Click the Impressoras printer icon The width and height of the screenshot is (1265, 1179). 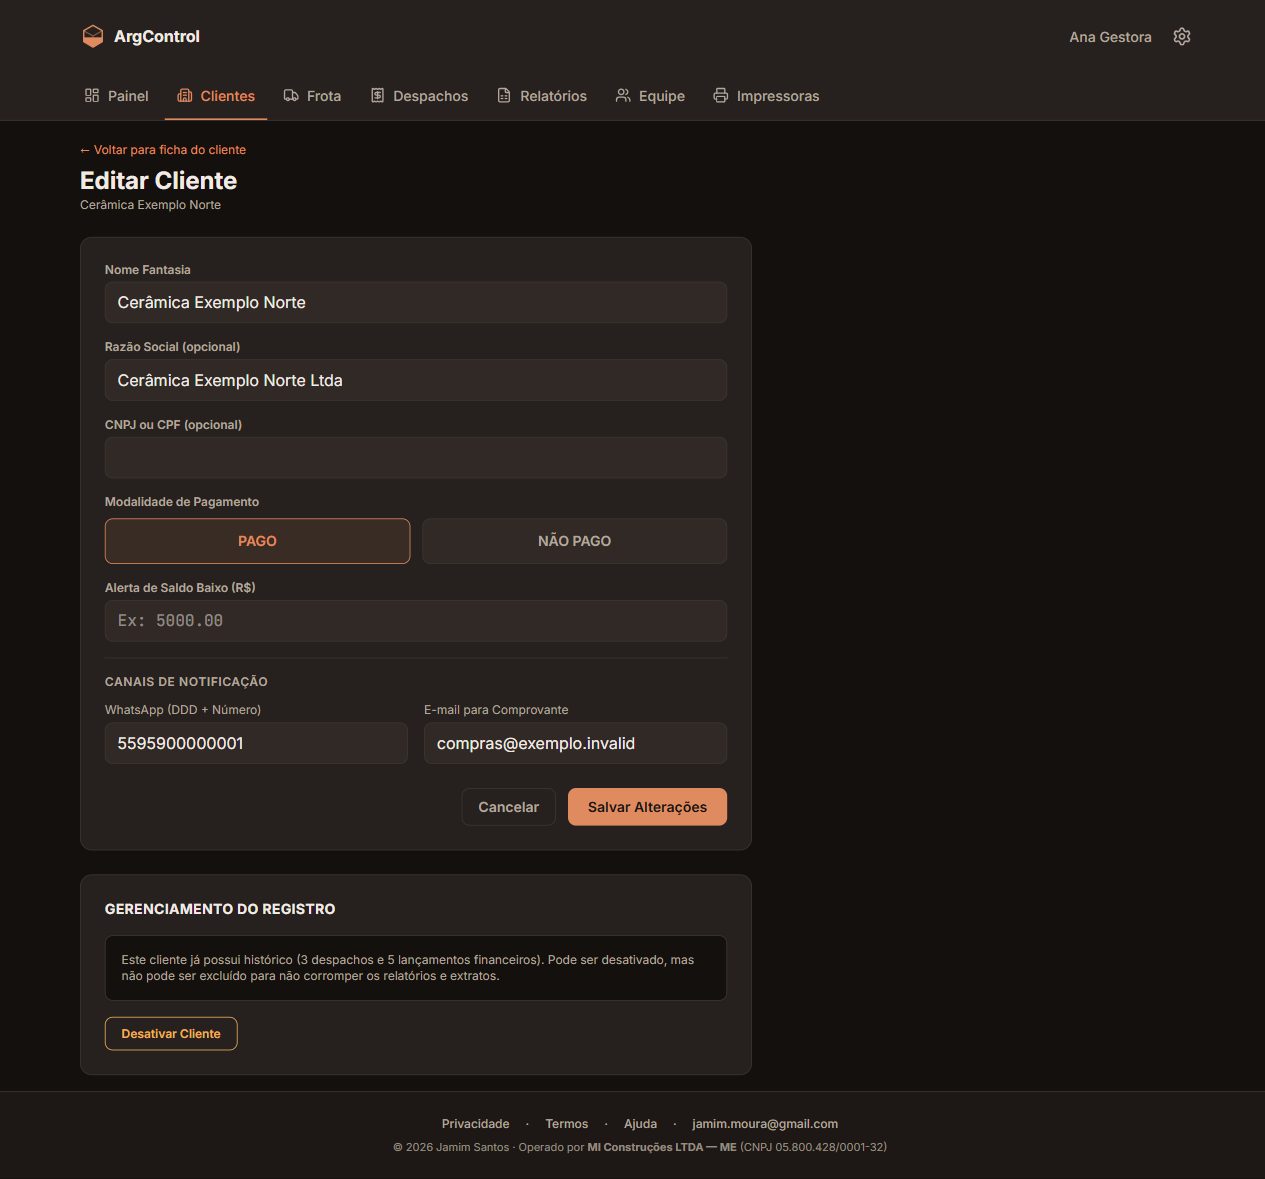[x=721, y=96]
